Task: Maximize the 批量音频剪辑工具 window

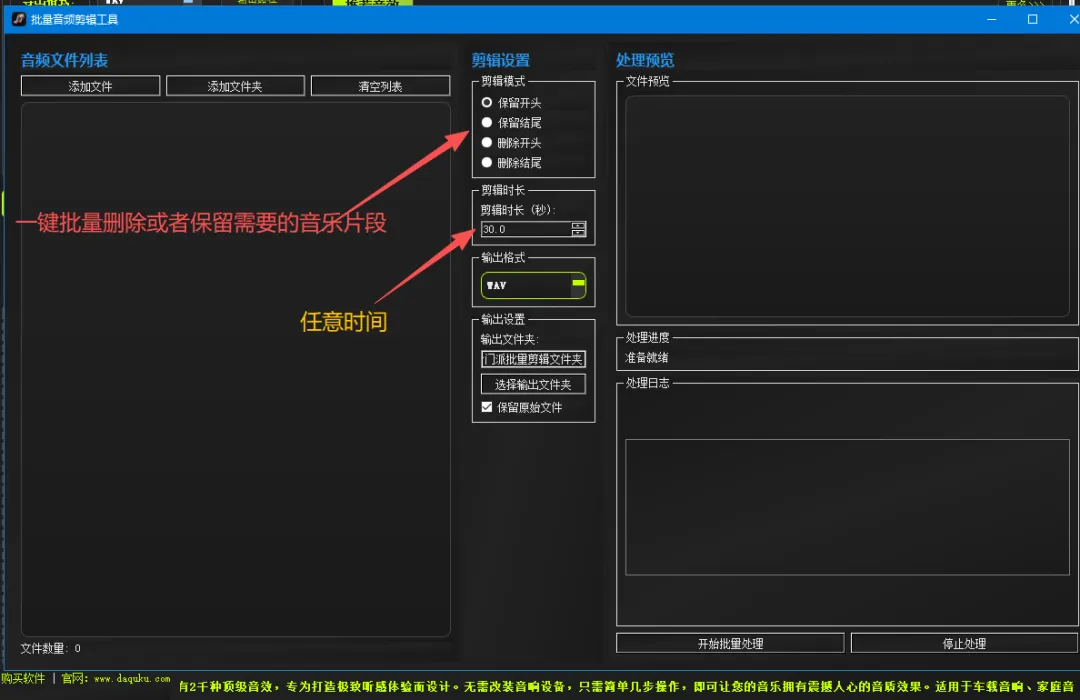Action: coord(1032,19)
